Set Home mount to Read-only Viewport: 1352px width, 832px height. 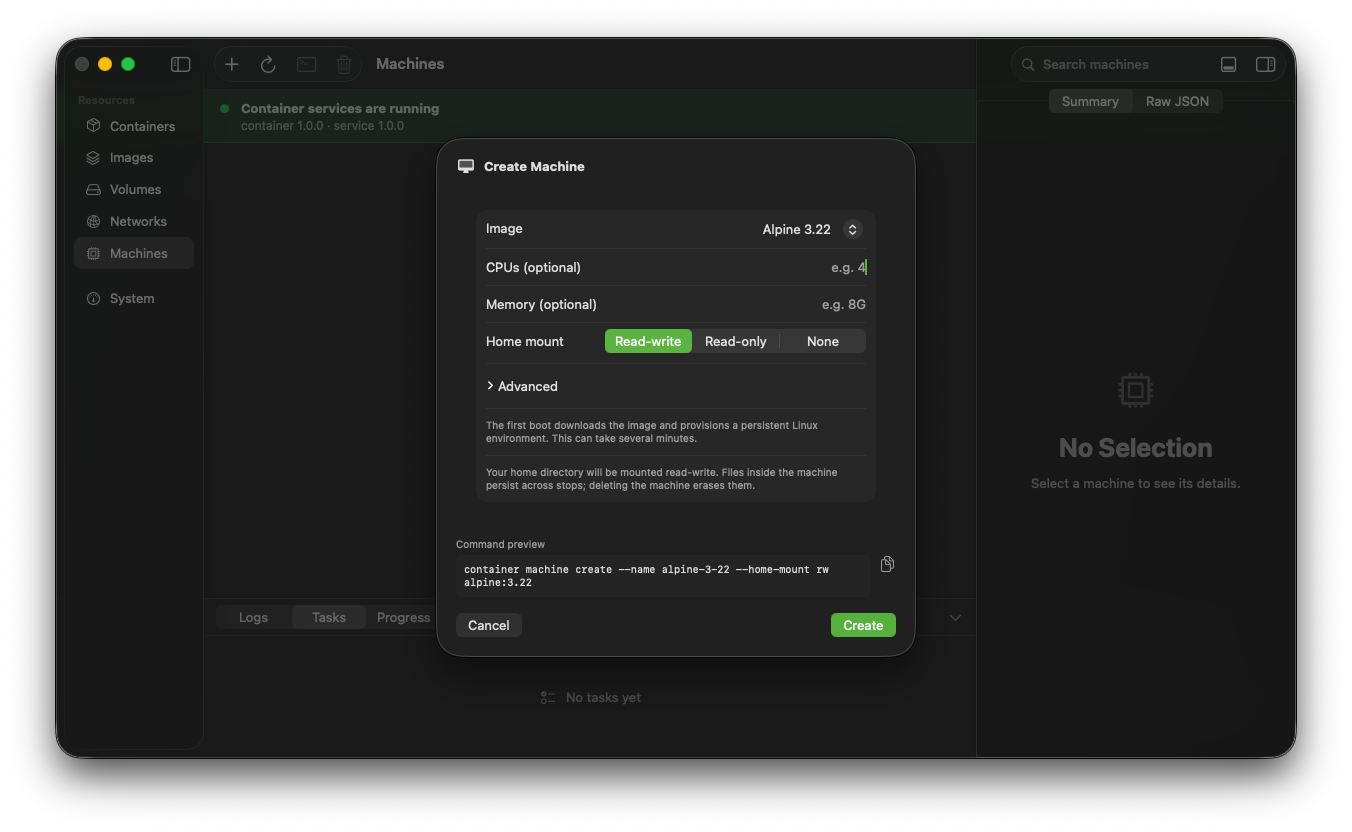point(736,341)
